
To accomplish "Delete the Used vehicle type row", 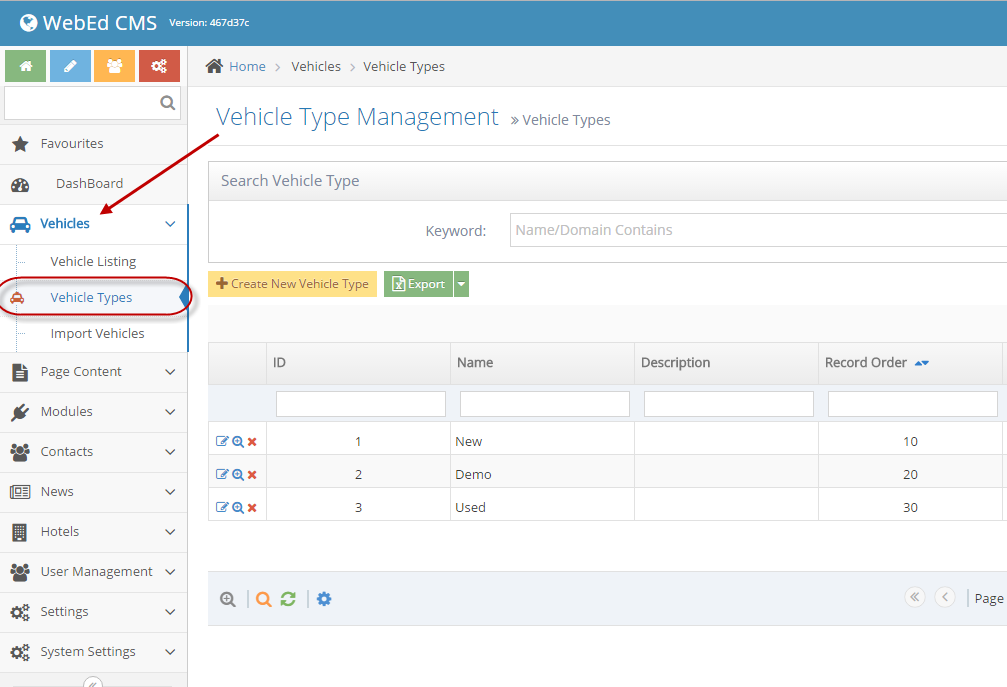I will coord(252,508).
